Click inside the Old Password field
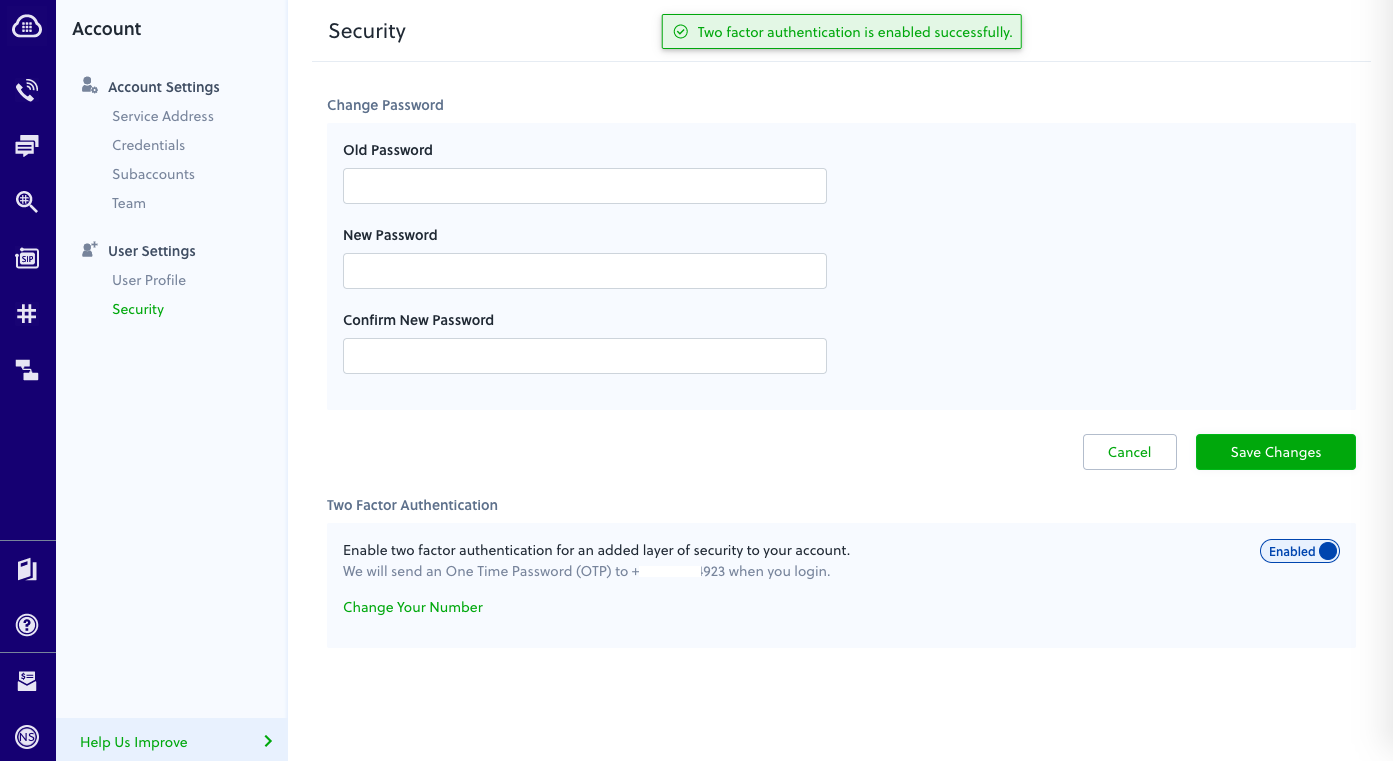This screenshot has width=1393, height=761. [x=584, y=186]
